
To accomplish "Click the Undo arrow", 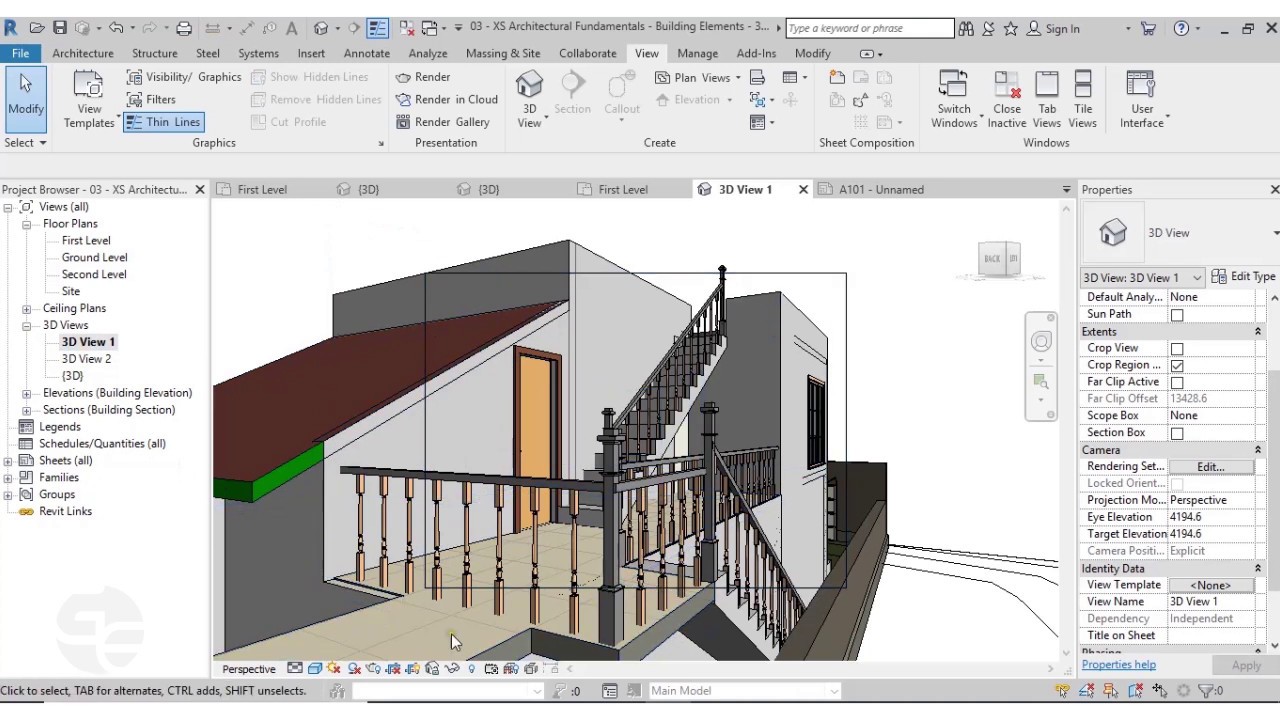I will pos(116,28).
